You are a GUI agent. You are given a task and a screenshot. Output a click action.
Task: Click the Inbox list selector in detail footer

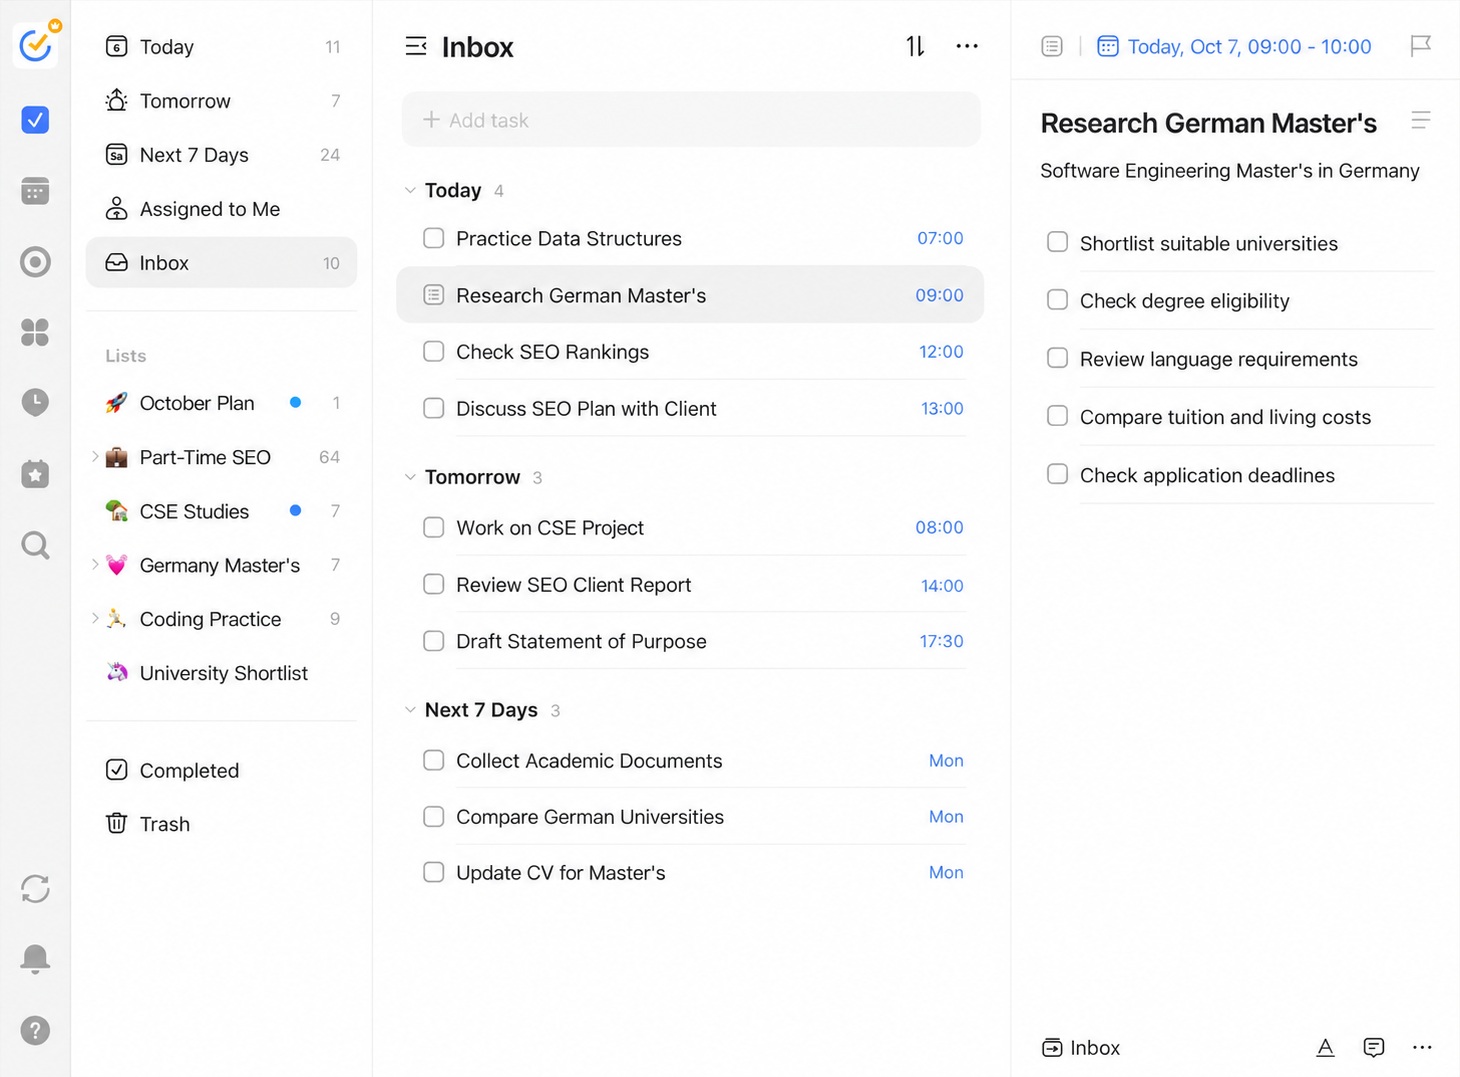(x=1081, y=1047)
